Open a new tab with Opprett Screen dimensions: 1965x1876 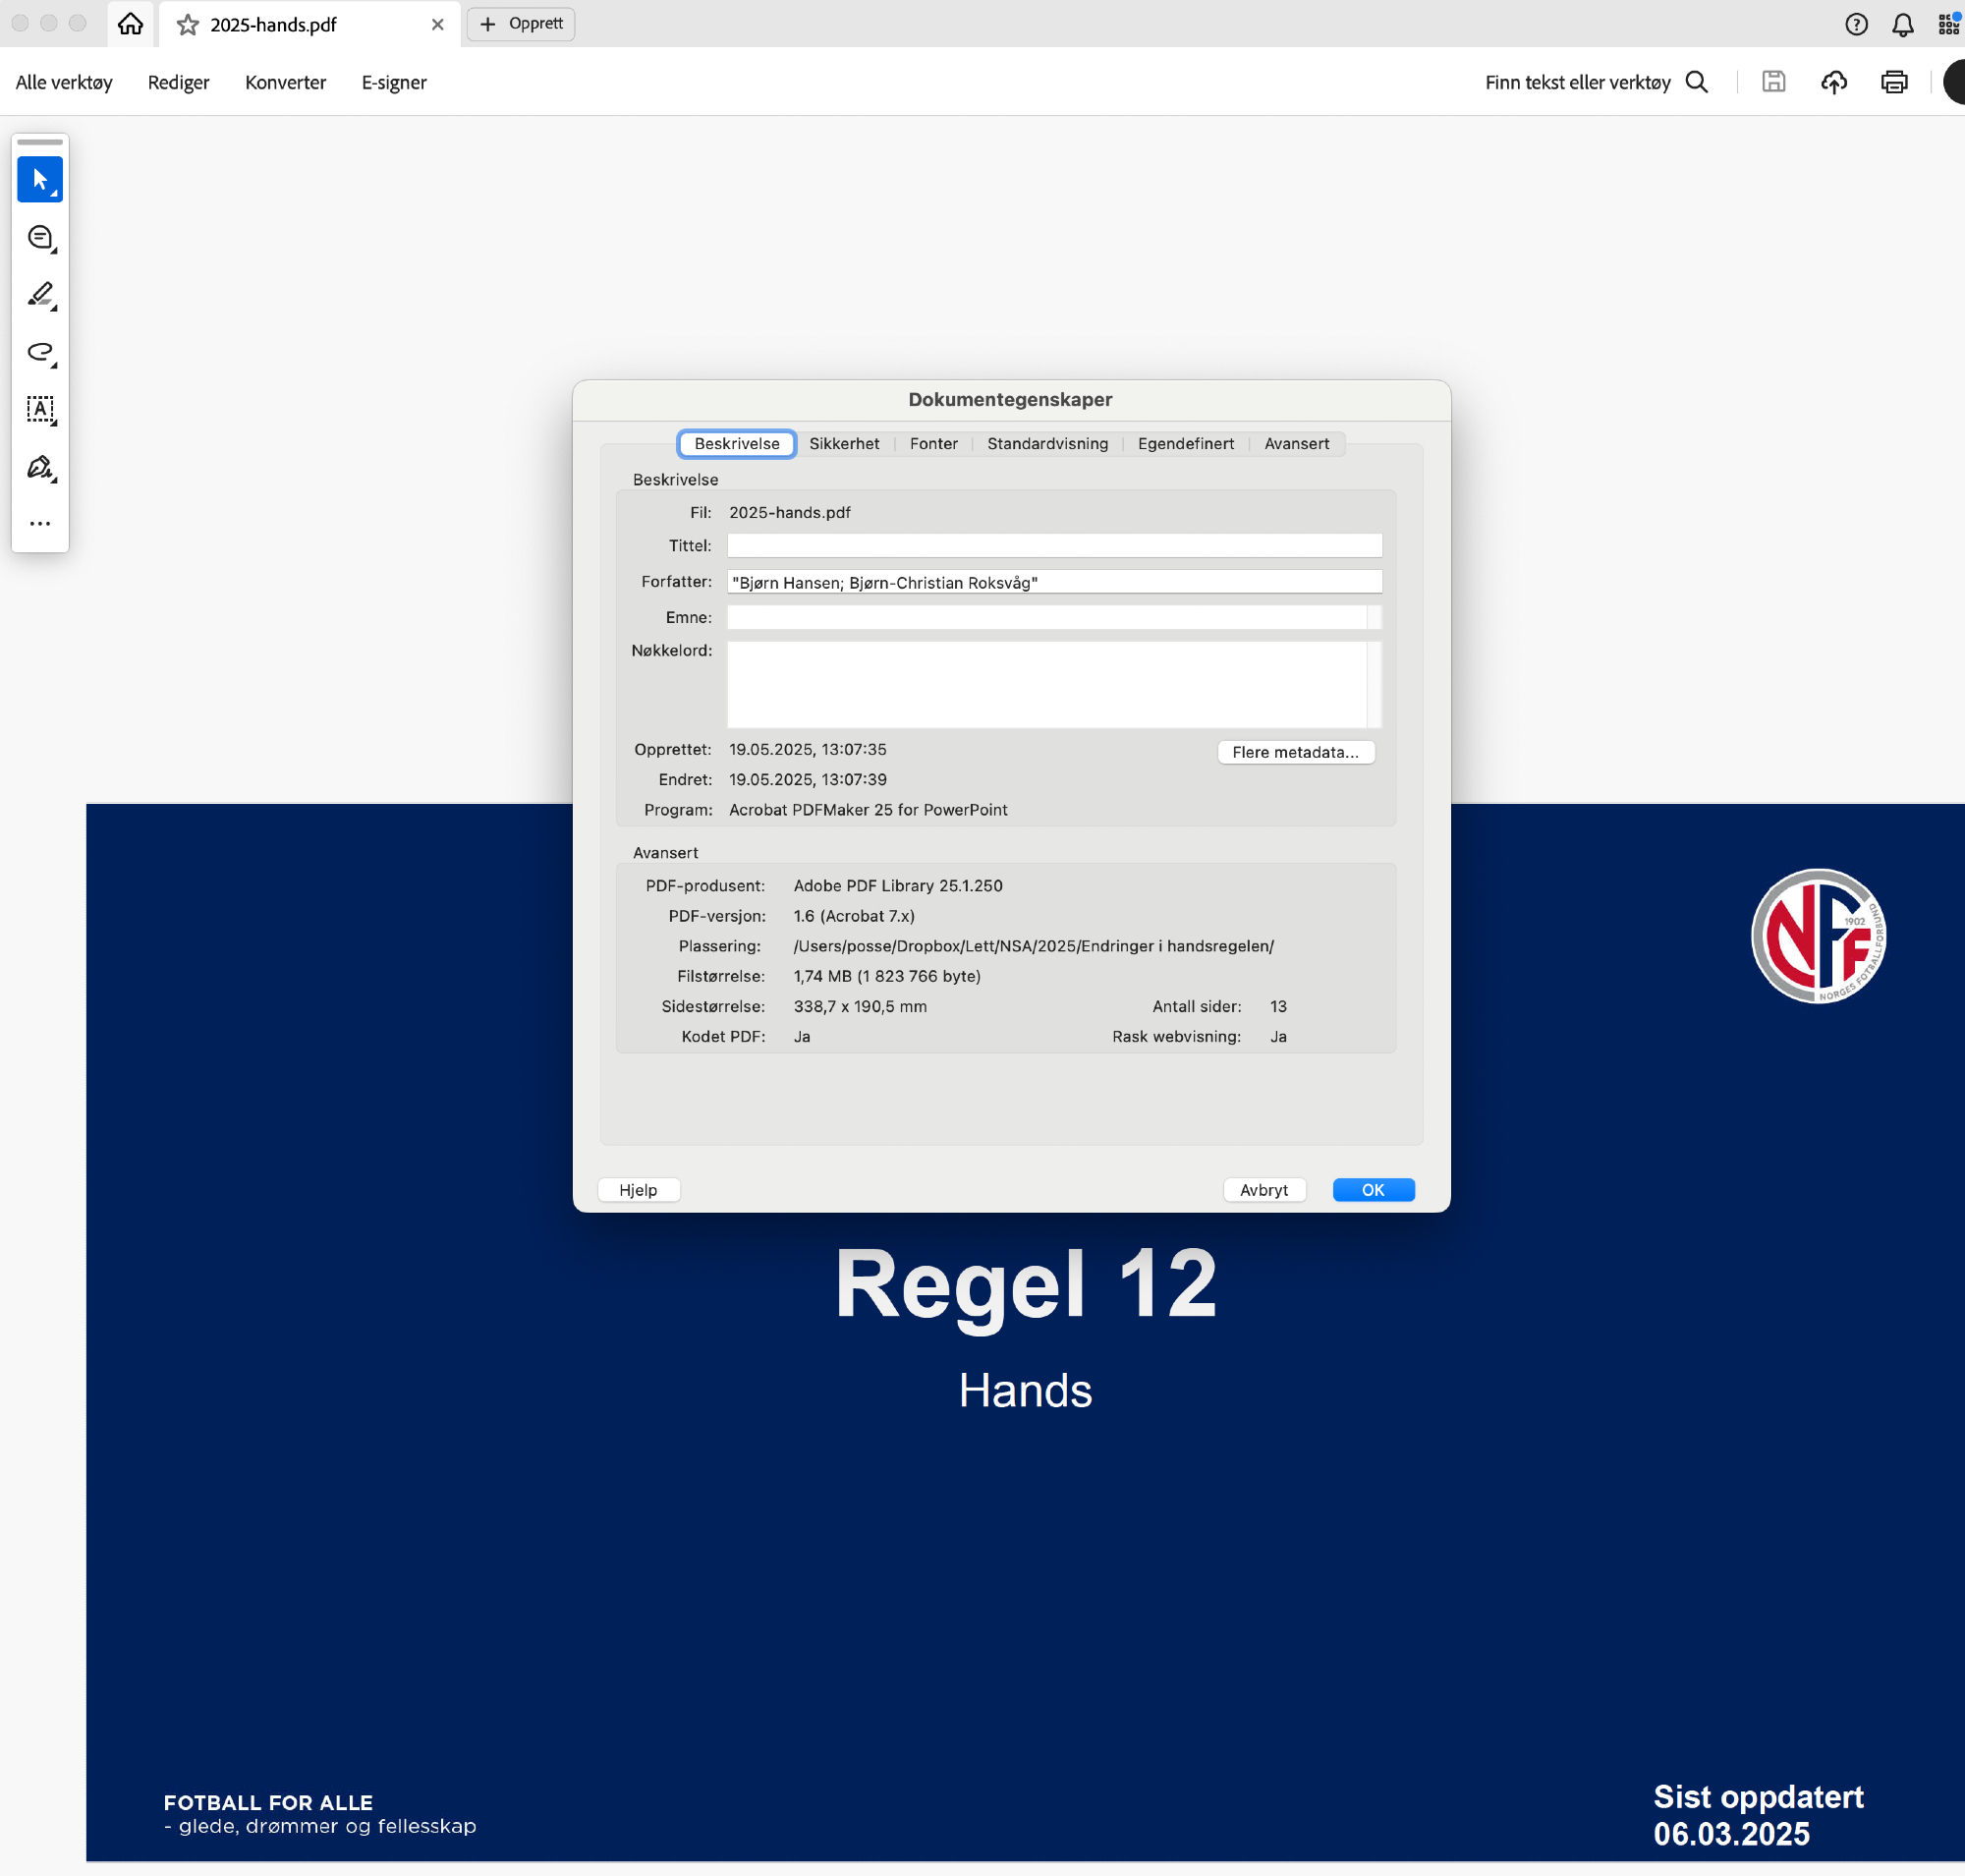[x=521, y=24]
